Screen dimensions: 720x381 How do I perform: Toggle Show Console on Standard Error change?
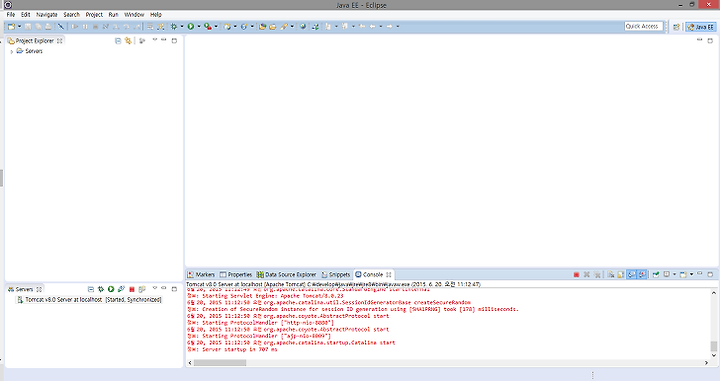(x=642, y=275)
